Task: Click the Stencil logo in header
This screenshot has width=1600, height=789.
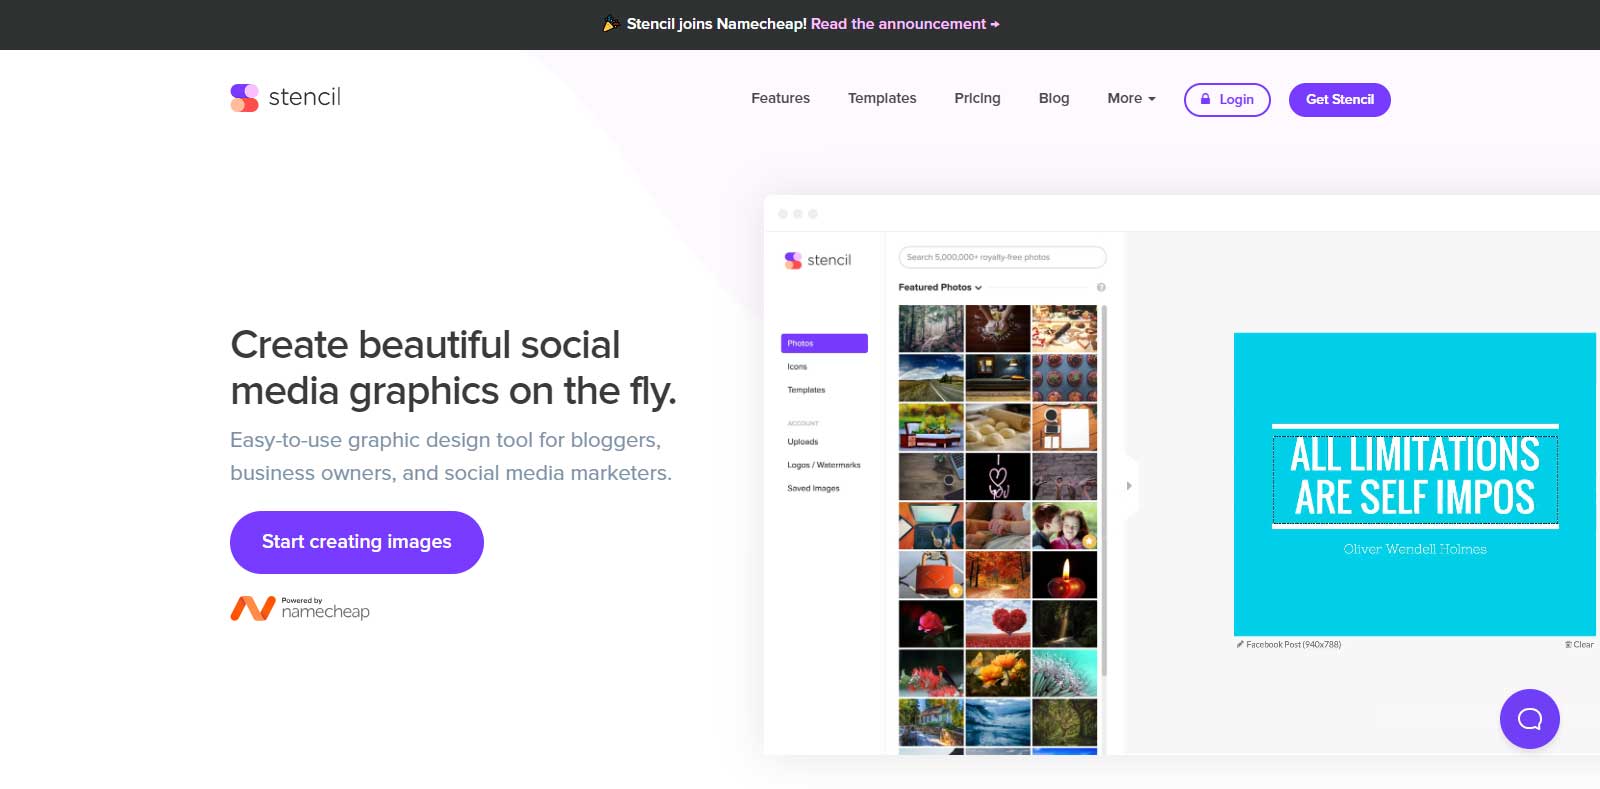Action: (x=285, y=97)
